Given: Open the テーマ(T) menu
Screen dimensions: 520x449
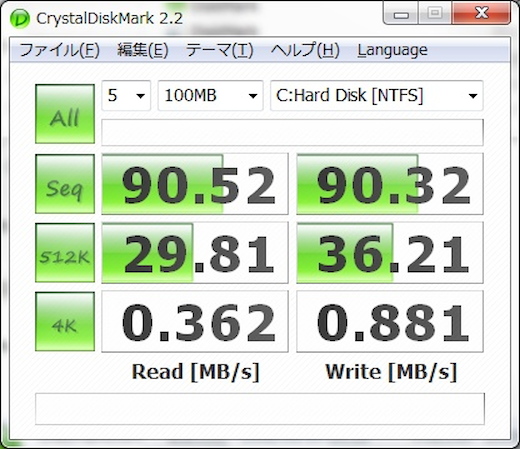Looking at the screenshot, I should pos(219,51).
